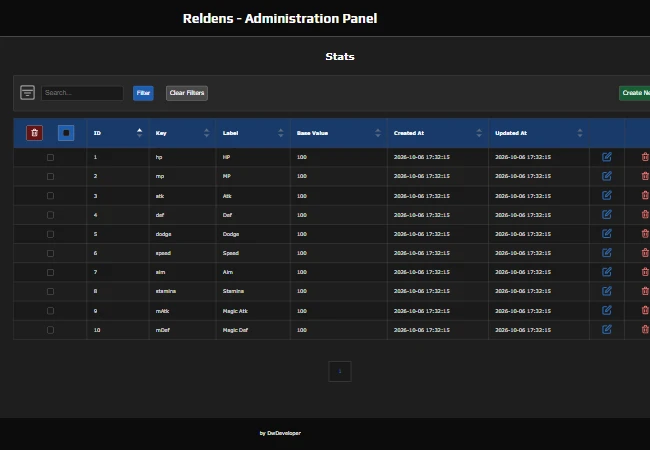Delete the hp stat row
Viewport: 650px width, 450px height.
pyautogui.click(x=645, y=157)
